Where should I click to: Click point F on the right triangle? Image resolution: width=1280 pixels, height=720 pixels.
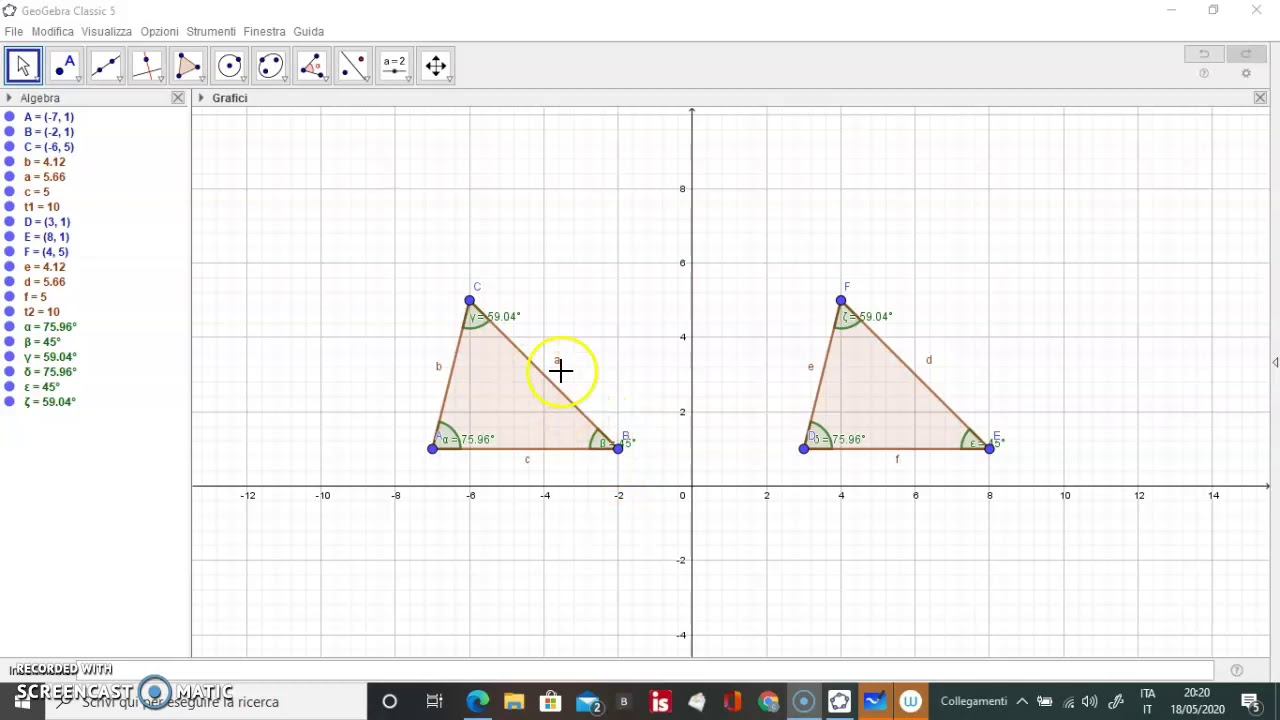click(841, 300)
